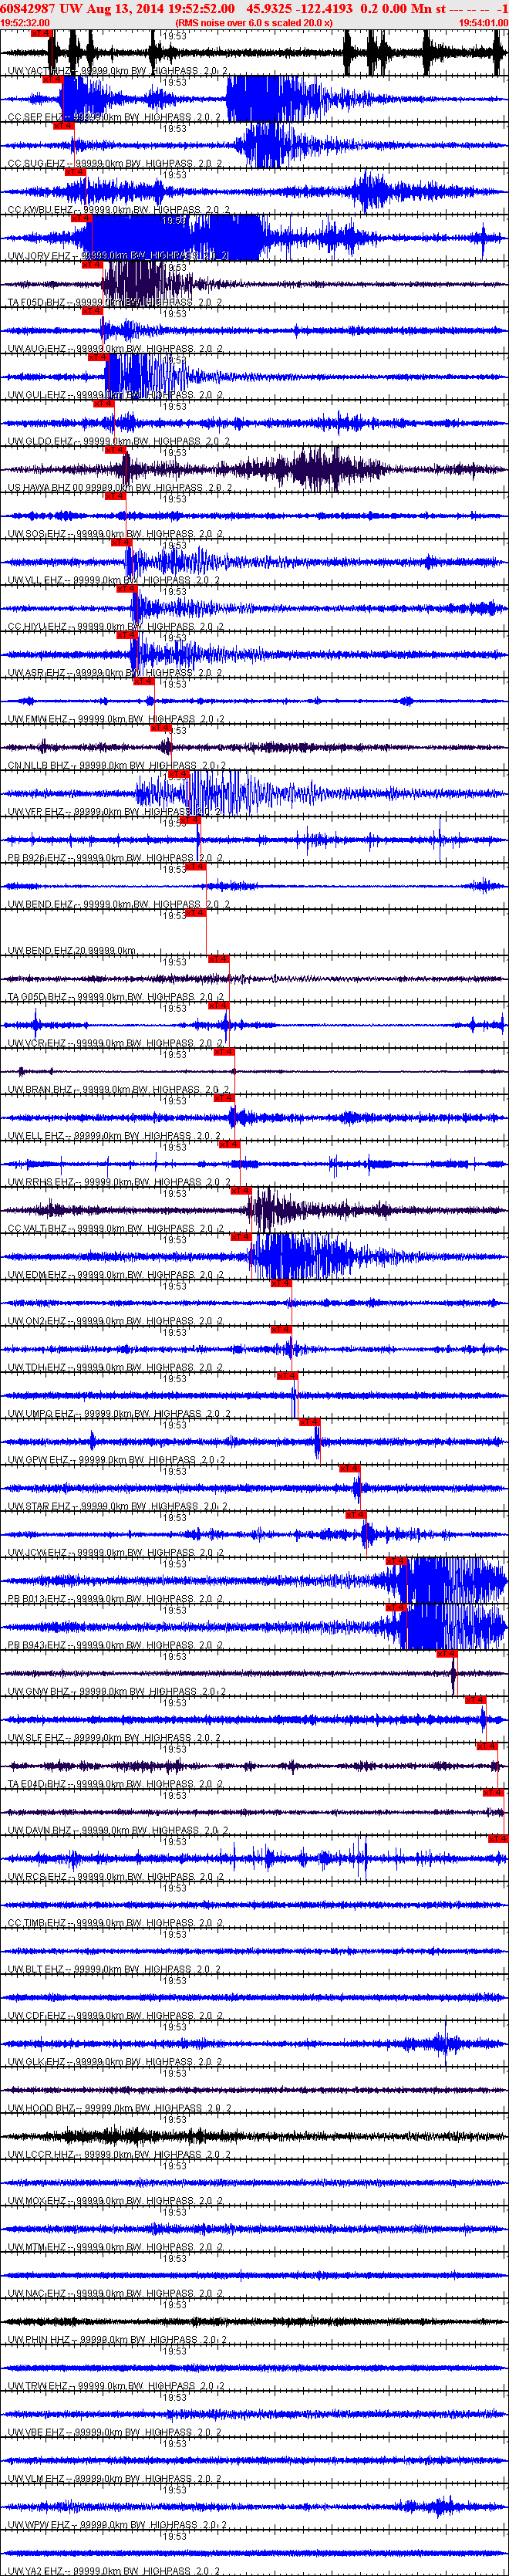Select the CC.TIMB EHZ station label

click(x=116, y=1923)
